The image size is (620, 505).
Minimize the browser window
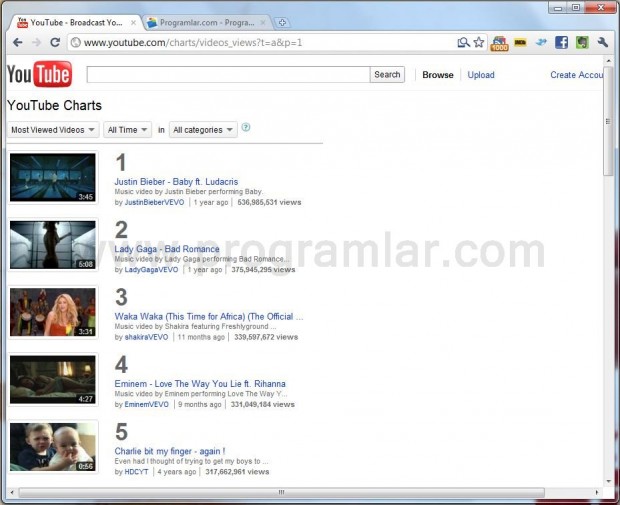coord(558,8)
